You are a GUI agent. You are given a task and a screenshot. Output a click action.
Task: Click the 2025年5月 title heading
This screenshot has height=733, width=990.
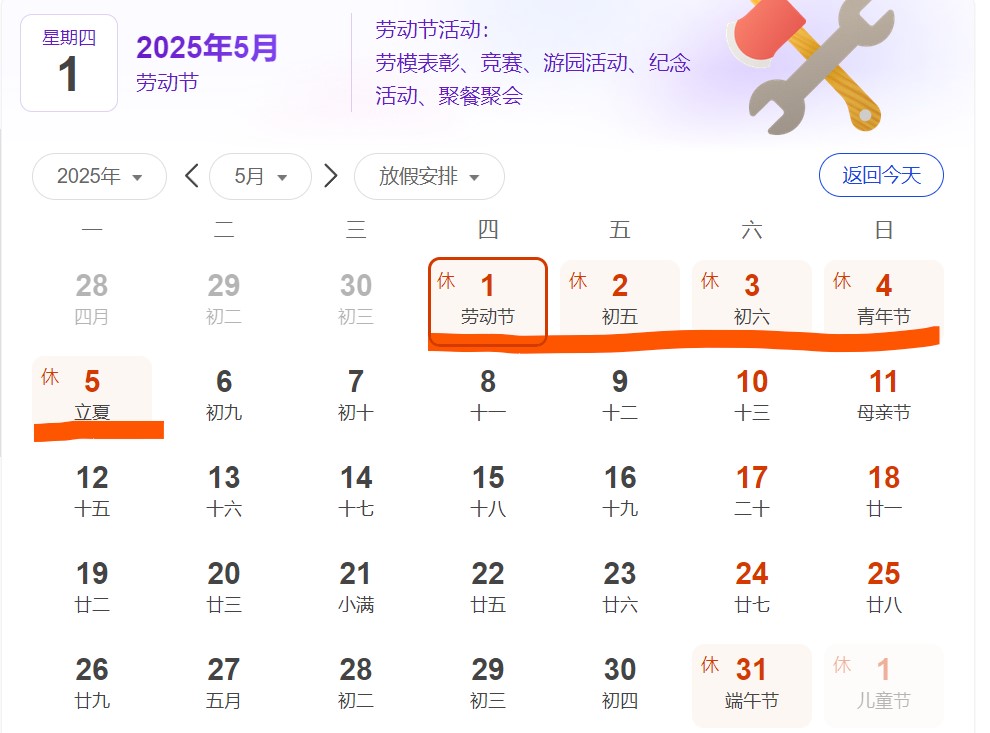pos(207,47)
